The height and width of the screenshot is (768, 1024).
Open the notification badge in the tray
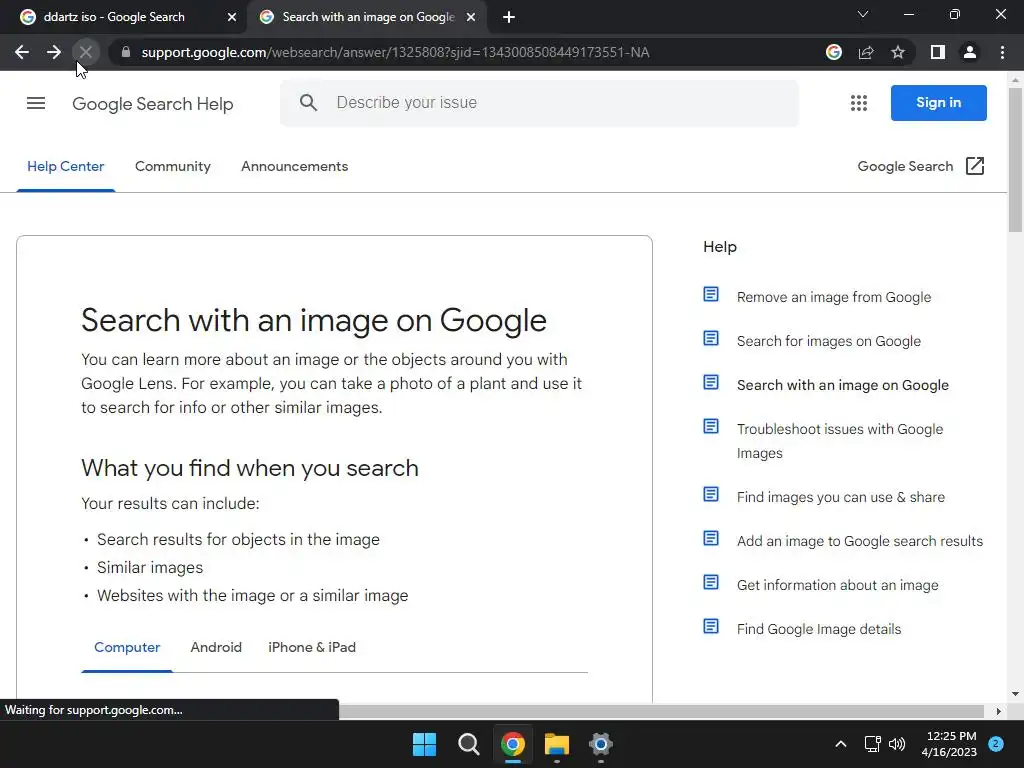pyautogui.click(x=996, y=744)
